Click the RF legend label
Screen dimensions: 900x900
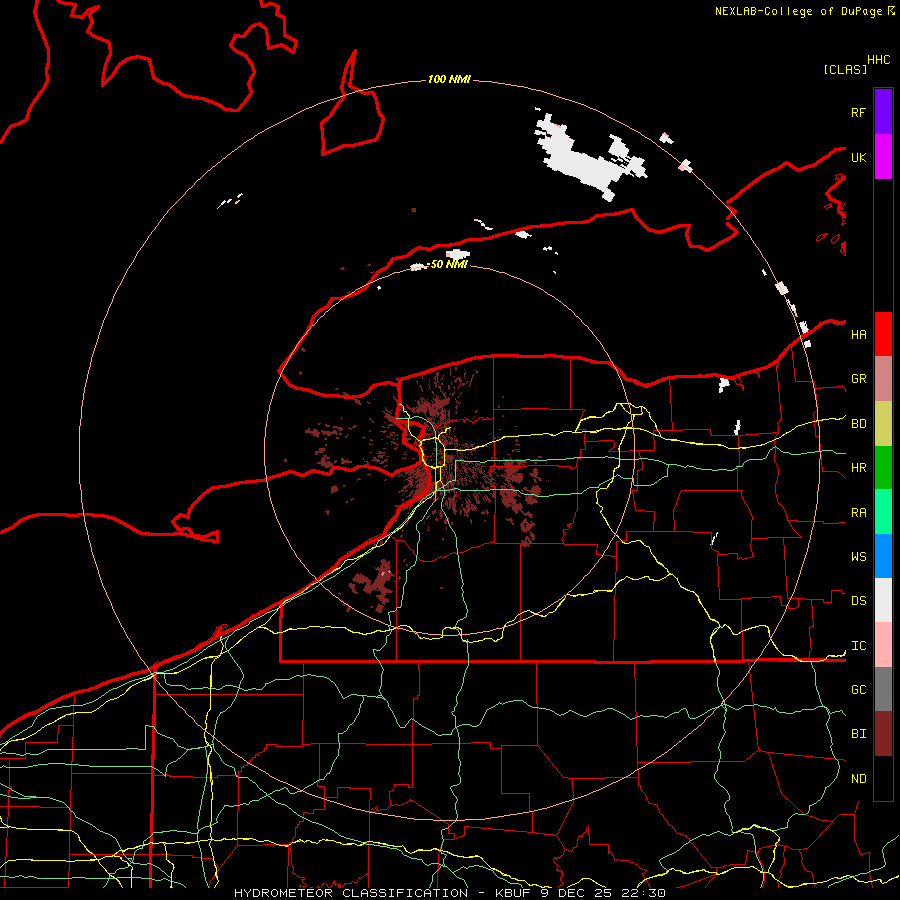(858, 112)
